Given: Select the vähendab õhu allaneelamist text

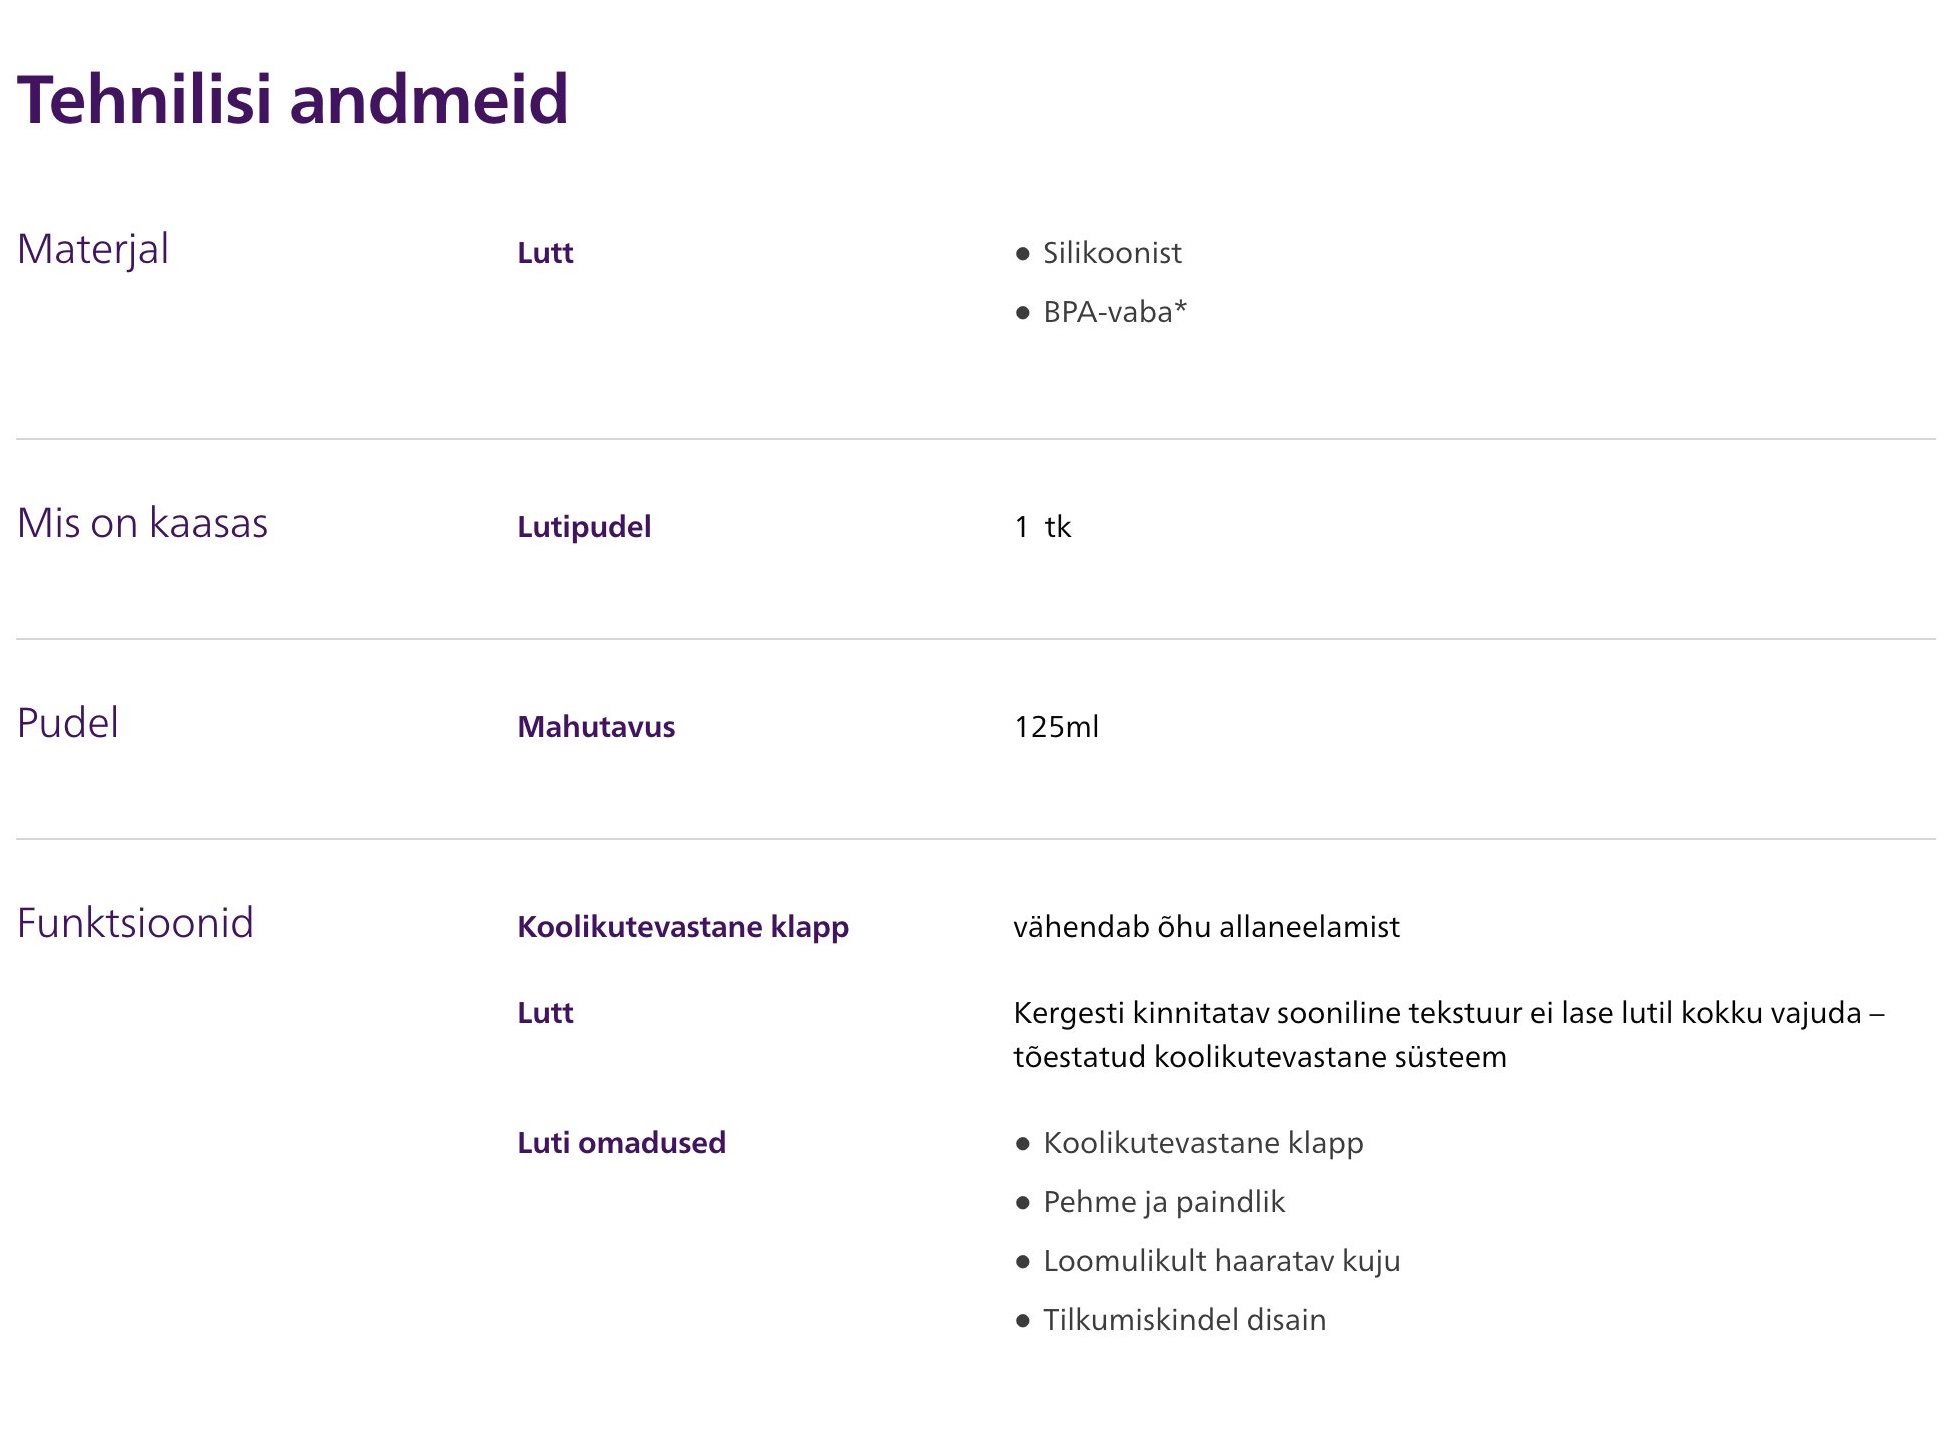Looking at the screenshot, I should (1206, 927).
